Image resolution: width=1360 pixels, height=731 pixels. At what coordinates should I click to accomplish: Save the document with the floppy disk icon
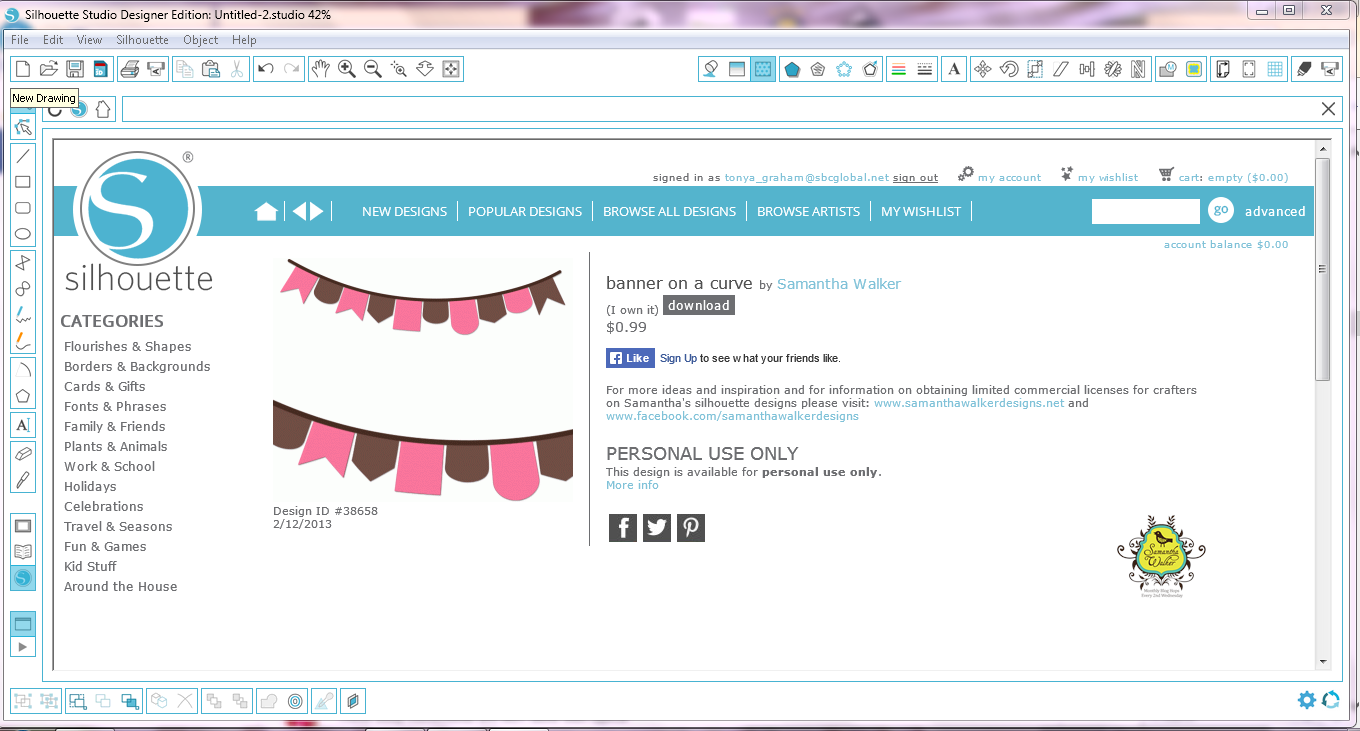74,69
